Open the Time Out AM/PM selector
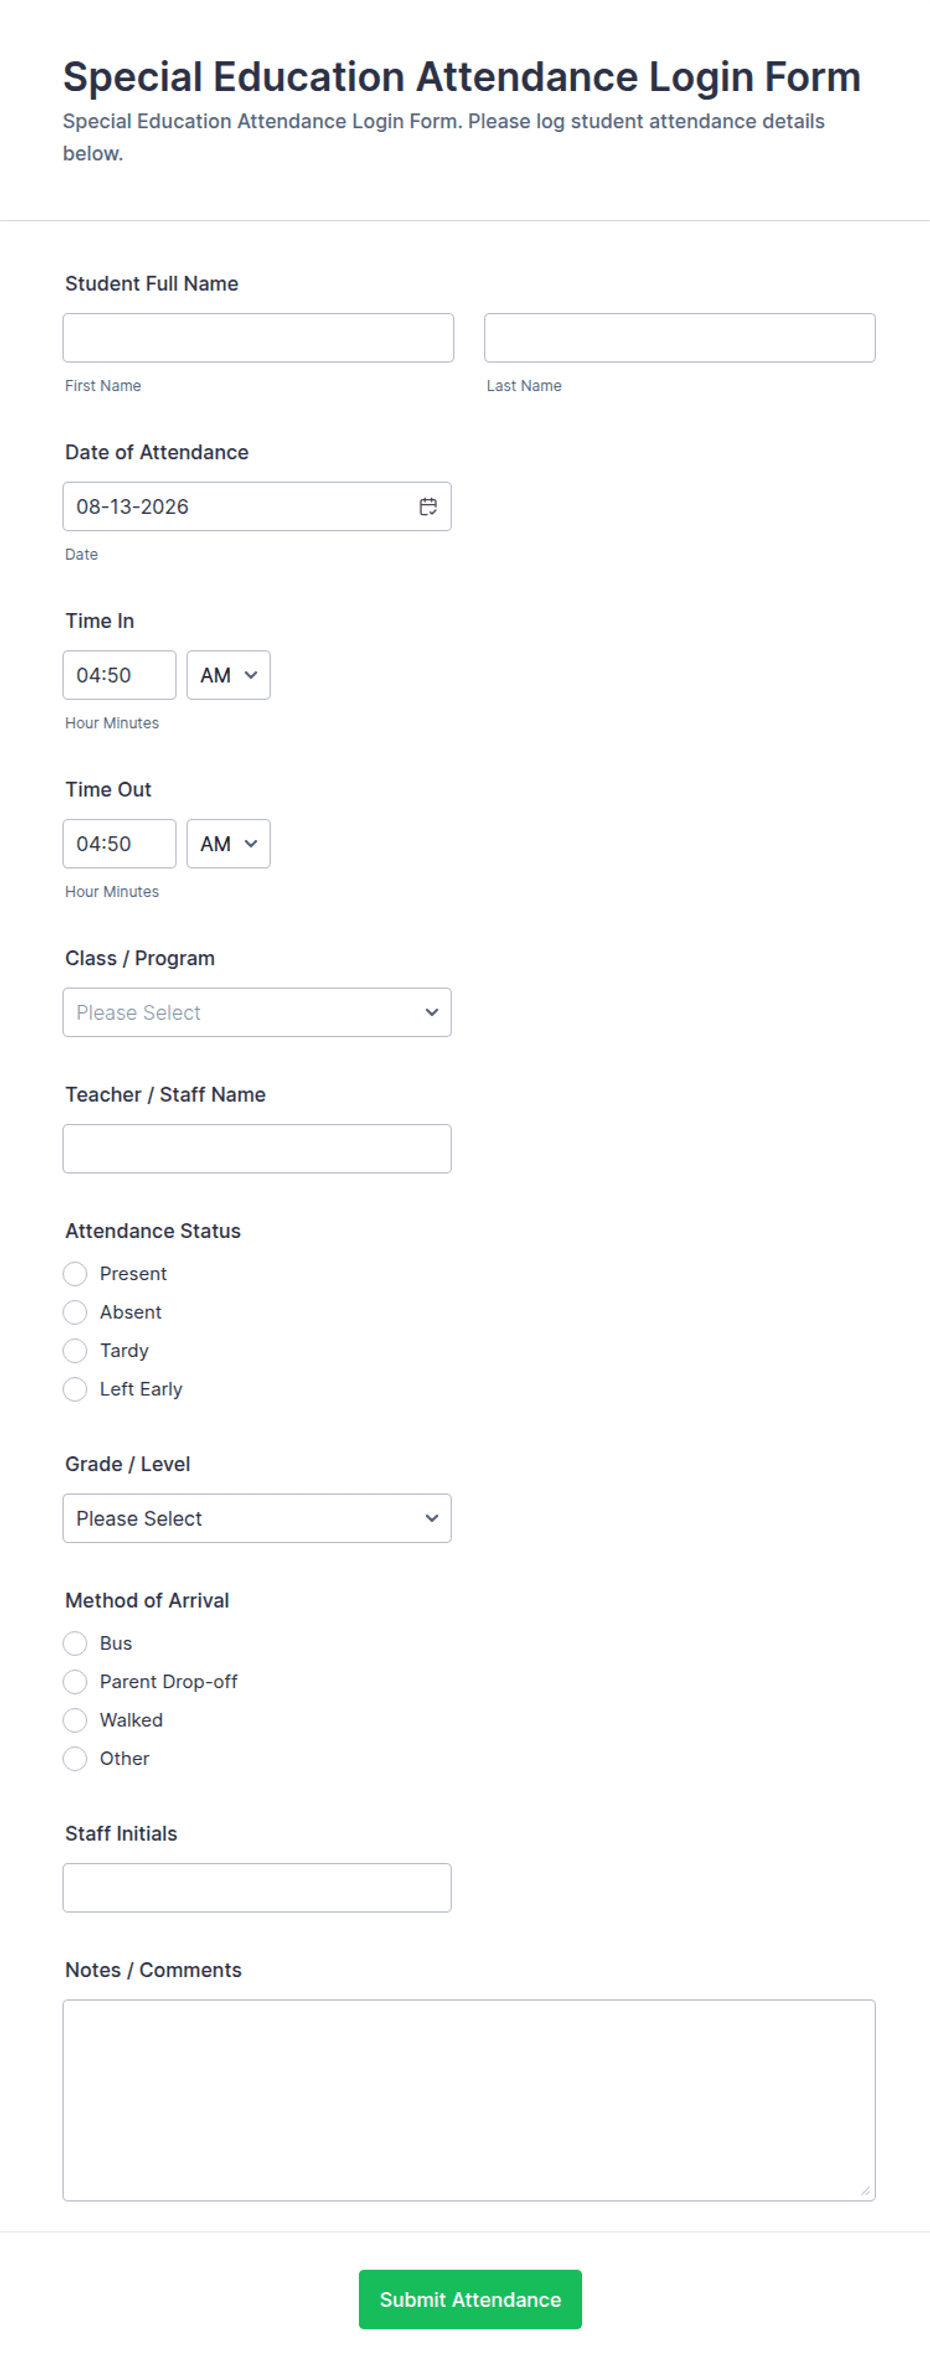This screenshot has width=930, height=2378. click(x=228, y=844)
